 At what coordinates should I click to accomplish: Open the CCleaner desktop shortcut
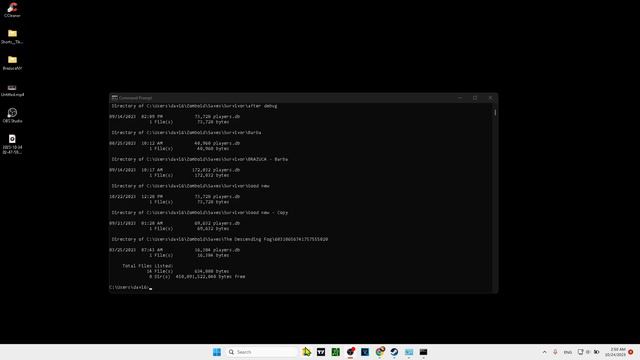point(12,10)
